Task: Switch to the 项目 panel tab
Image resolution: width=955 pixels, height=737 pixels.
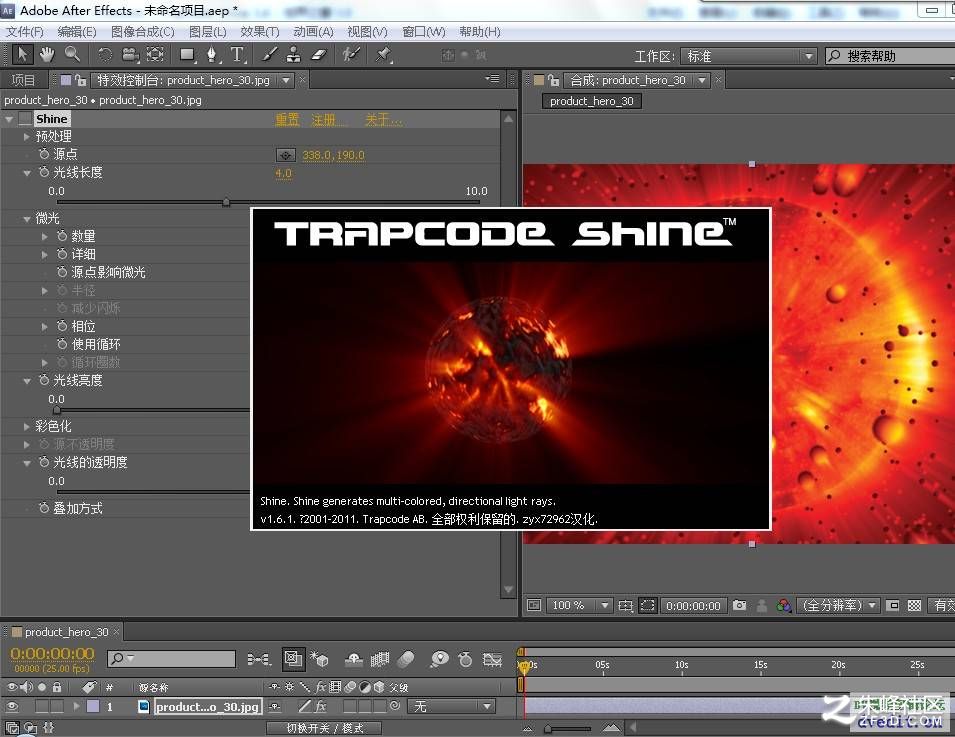Action: coord(23,80)
